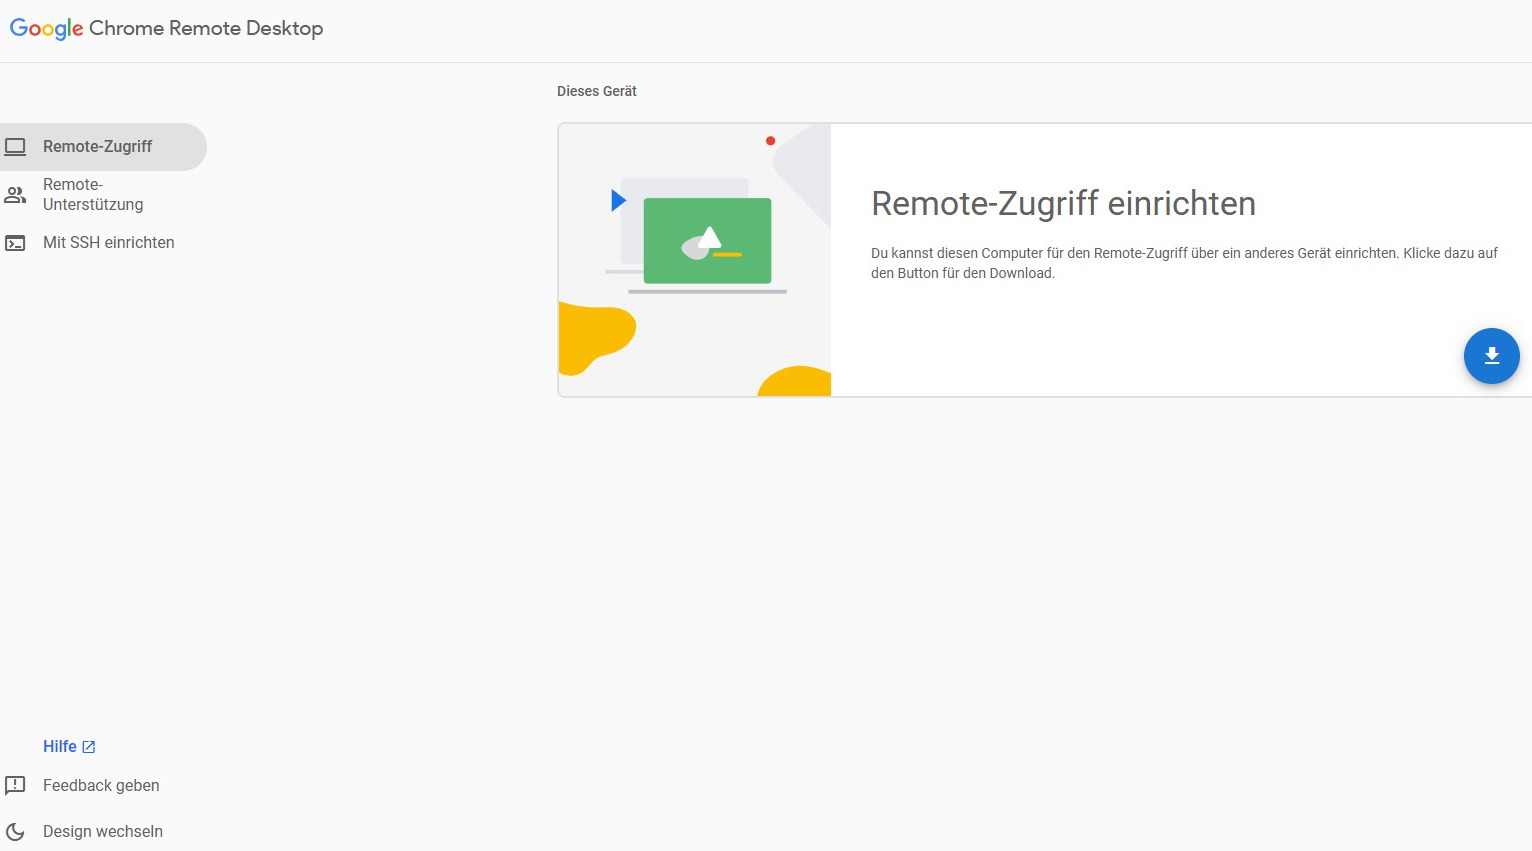1532x851 pixels.
Task: Toggle theme via Design wechseln
Action: pyautogui.click(x=103, y=832)
